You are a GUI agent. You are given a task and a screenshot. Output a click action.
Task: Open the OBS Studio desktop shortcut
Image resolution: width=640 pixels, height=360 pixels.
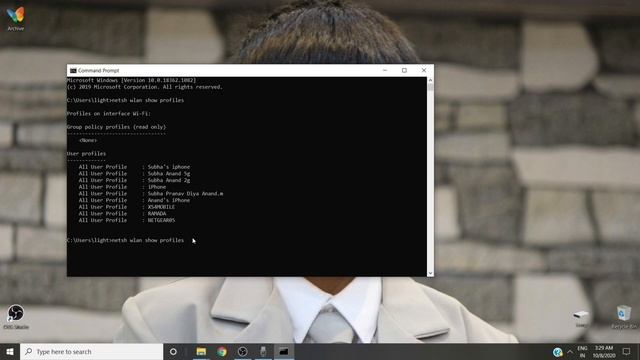coord(16,316)
